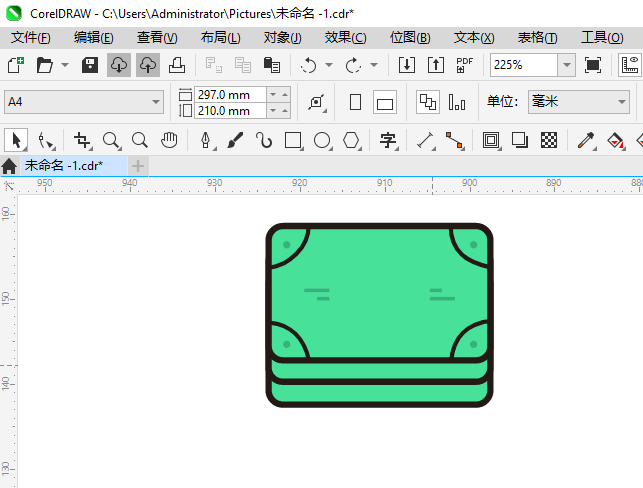Viewport: 643px width, 488px height.
Task: Undo the last action
Action: coord(308,65)
